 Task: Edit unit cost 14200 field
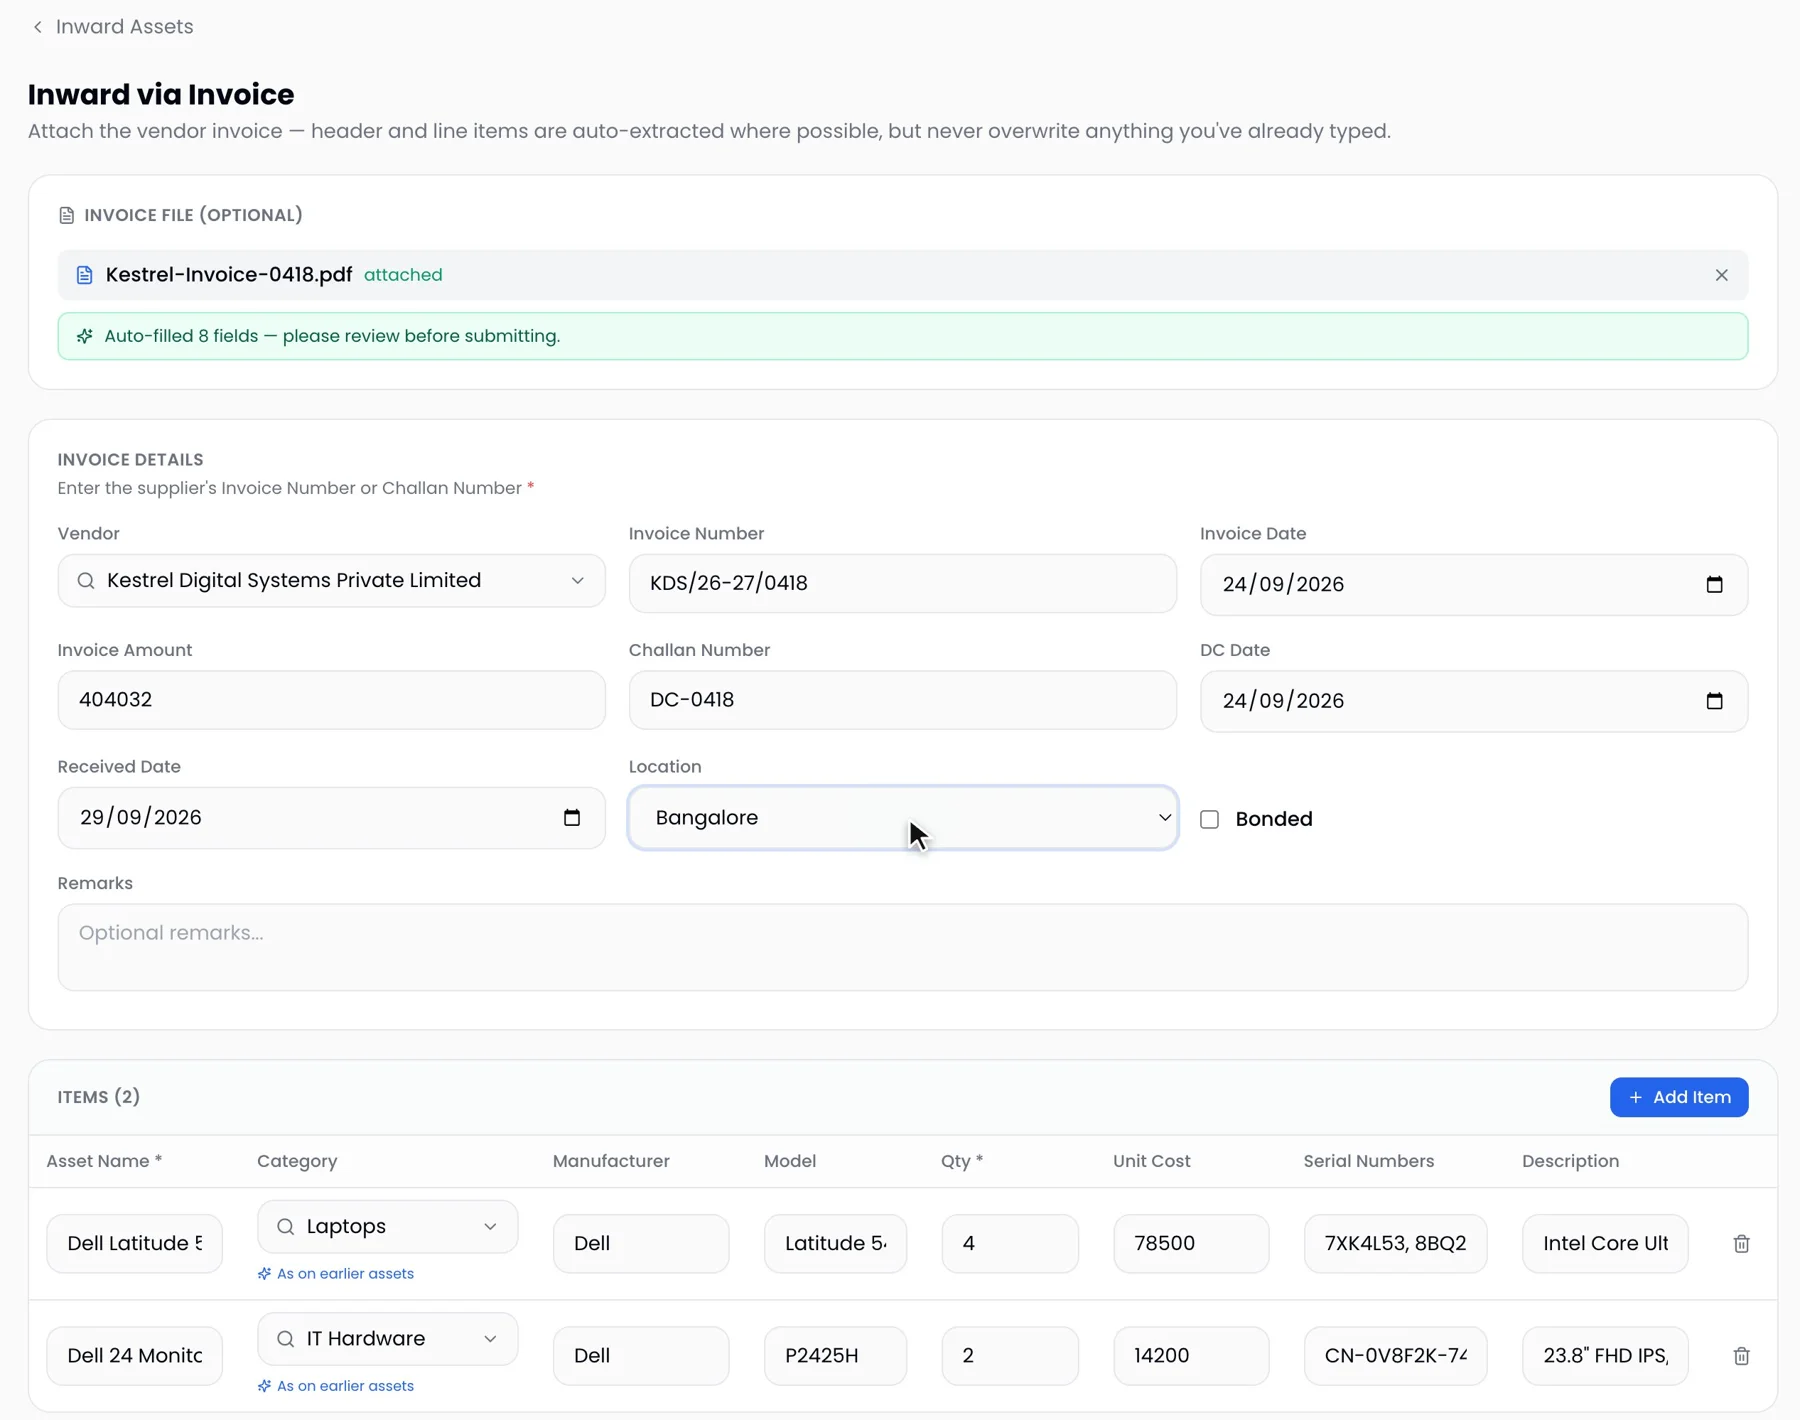point(1191,1356)
